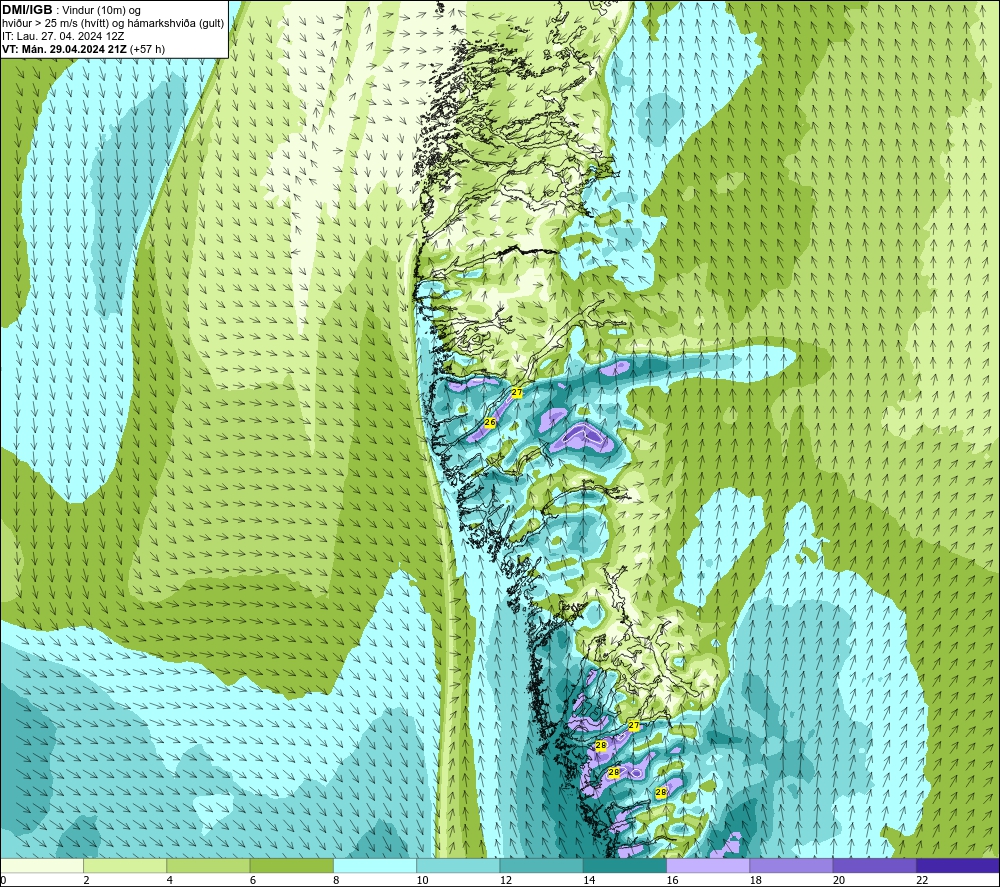The image size is (1000, 887).
Task: Click the scale number 18
Action: tap(756, 880)
